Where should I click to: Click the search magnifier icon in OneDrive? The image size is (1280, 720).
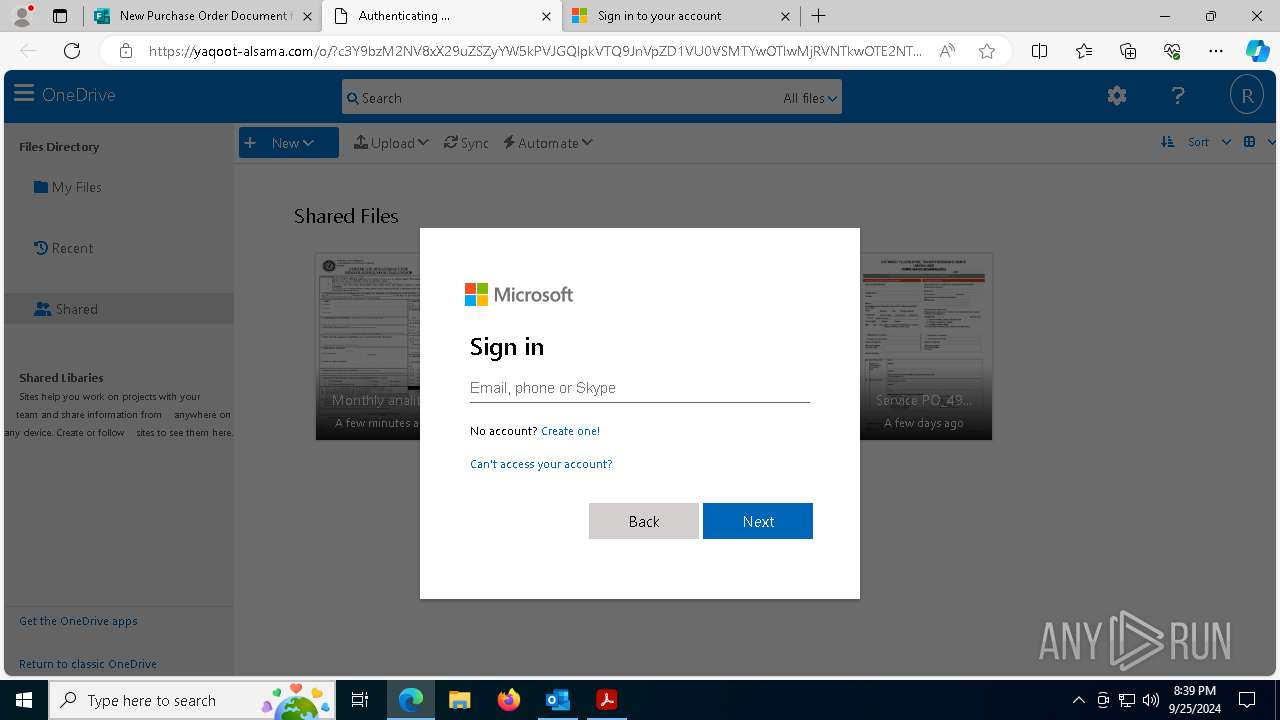[x=352, y=98]
